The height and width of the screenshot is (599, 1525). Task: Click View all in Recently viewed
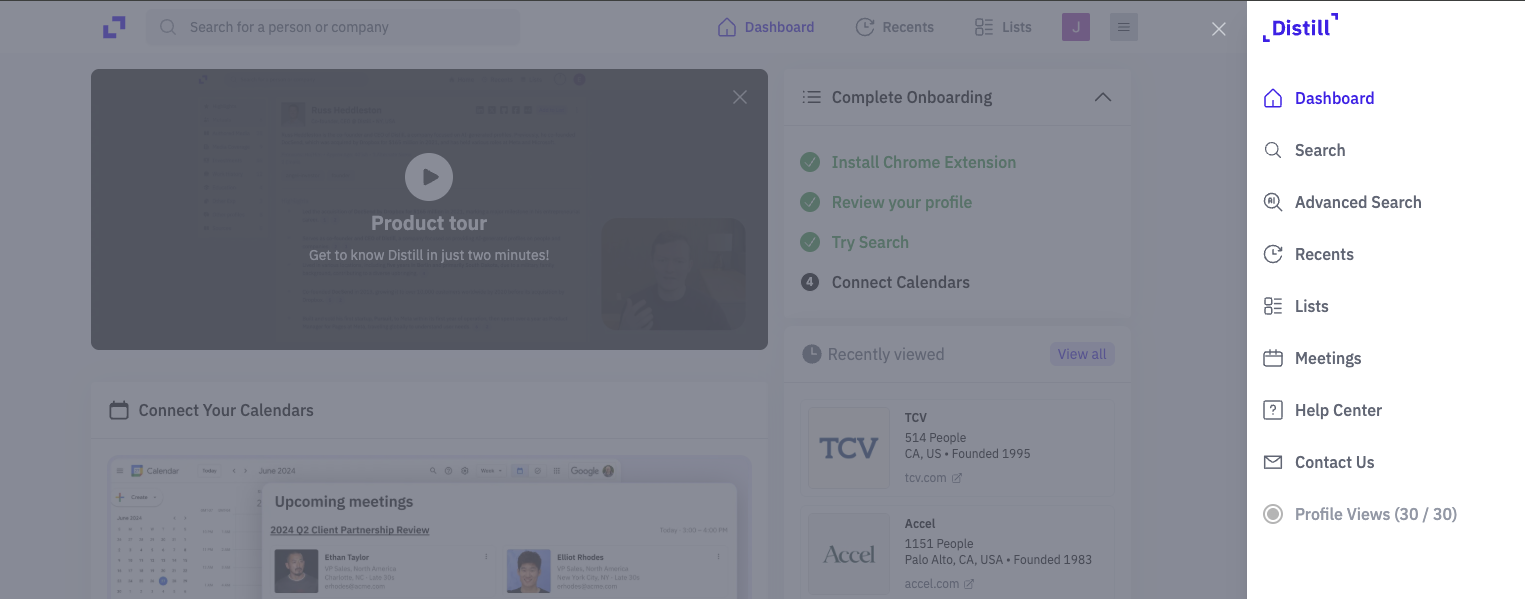click(x=1082, y=354)
